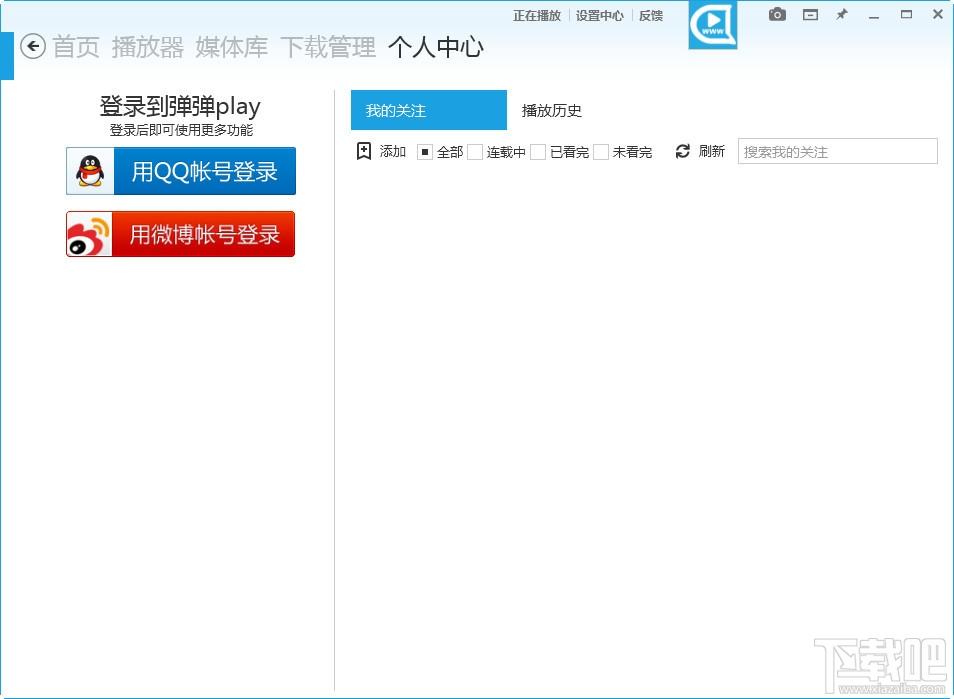This screenshot has width=954, height=699.
Task: Click the add bookmark icon
Action: [x=364, y=151]
